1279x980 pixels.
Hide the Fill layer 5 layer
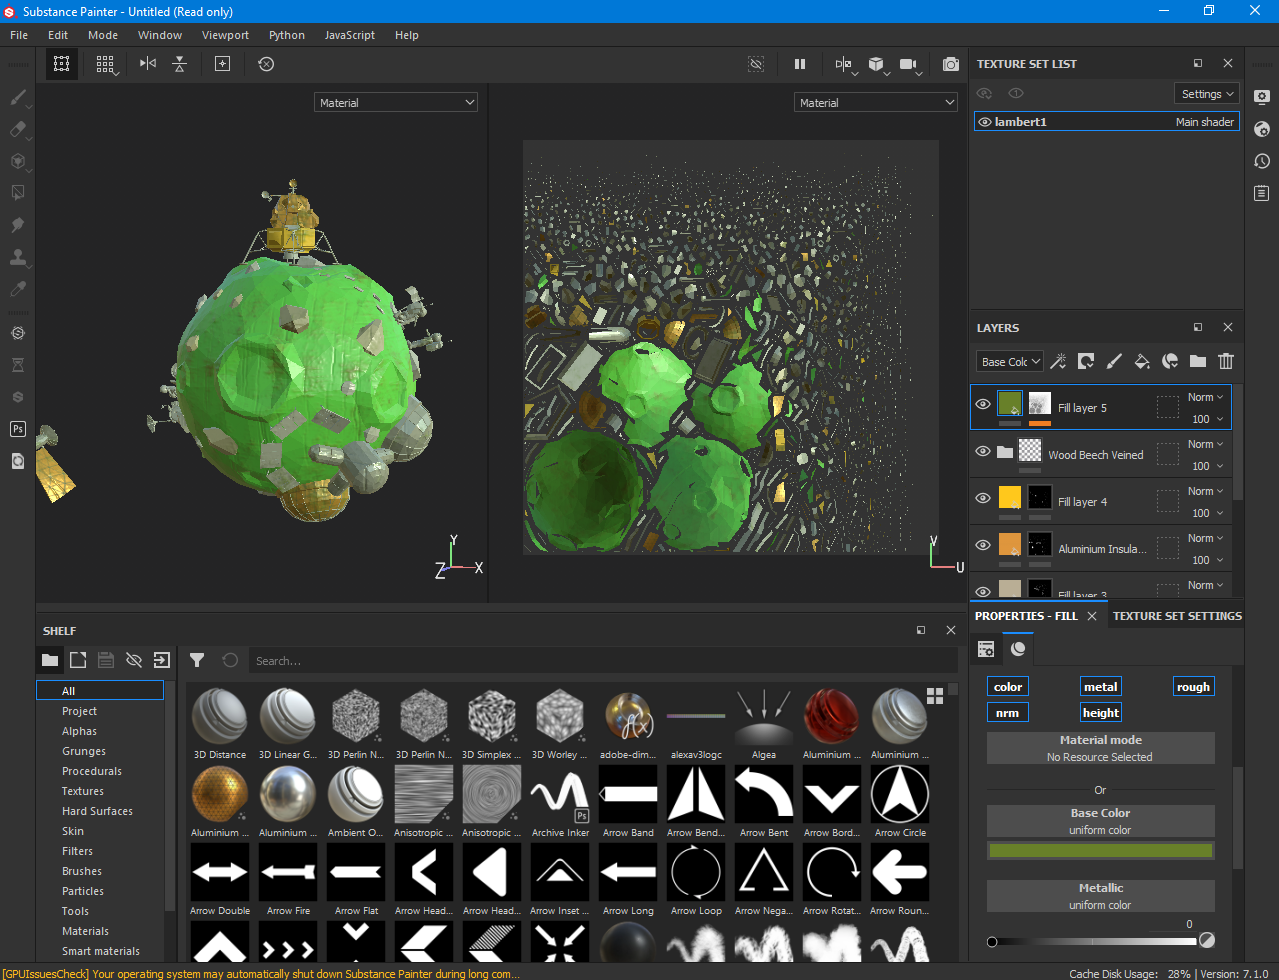983,405
